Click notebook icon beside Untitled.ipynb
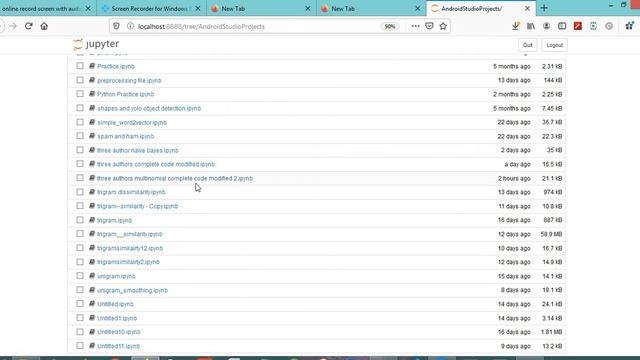This screenshot has height=360, width=640. (x=92, y=304)
